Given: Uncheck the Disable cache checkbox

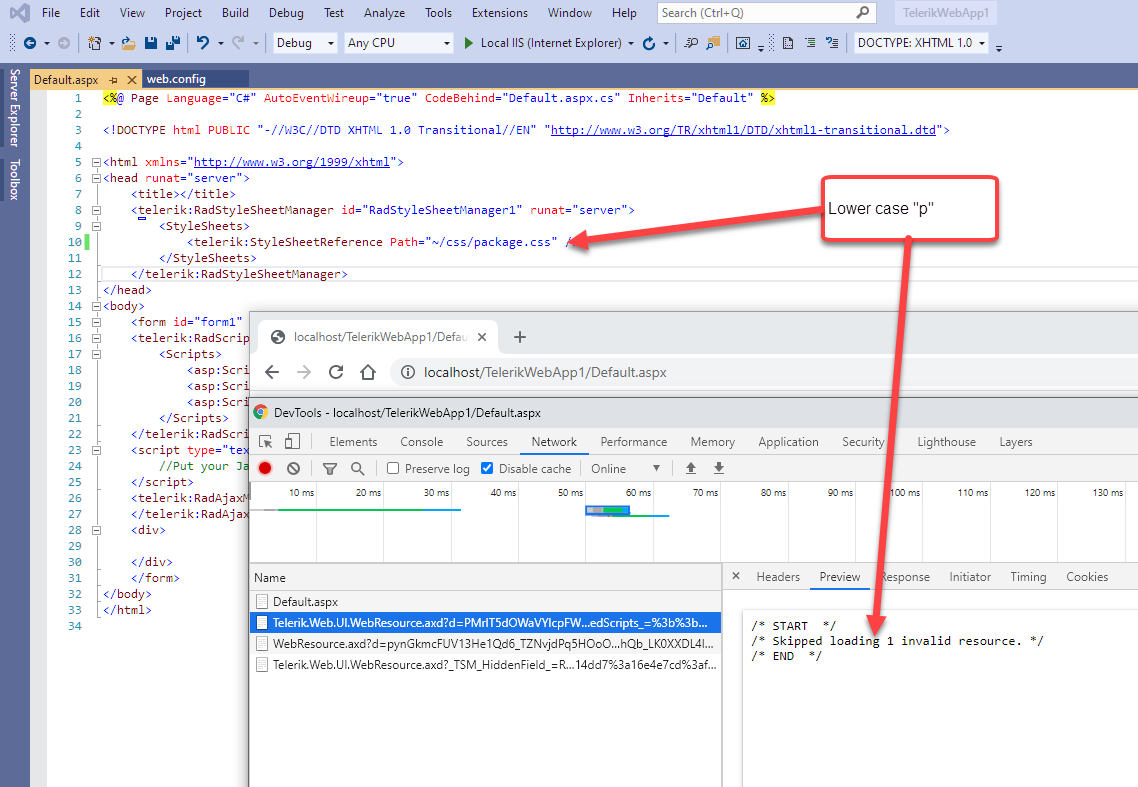Looking at the screenshot, I should (x=487, y=468).
